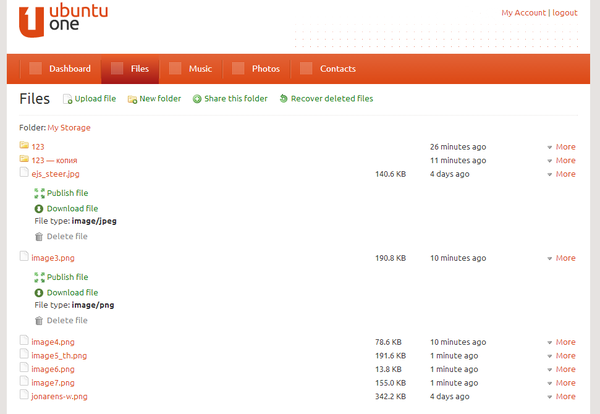Viewport: 600px width, 414px height.
Task: Click the file icon beside image4.png
Action: point(24,340)
